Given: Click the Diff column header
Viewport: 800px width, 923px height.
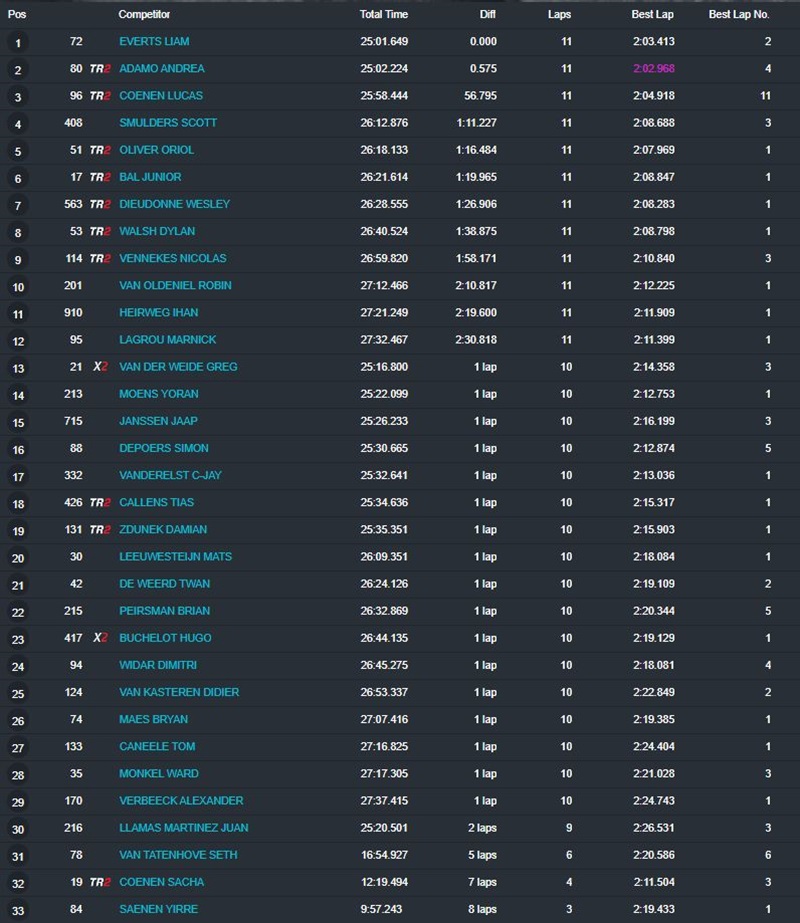Looking at the screenshot, I should click(487, 15).
